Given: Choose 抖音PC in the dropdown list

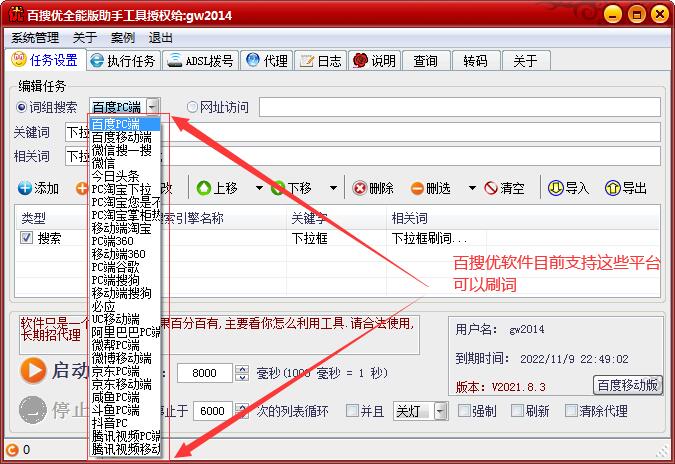Looking at the screenshot, I should pyautogui.click(x=124, y=423).
